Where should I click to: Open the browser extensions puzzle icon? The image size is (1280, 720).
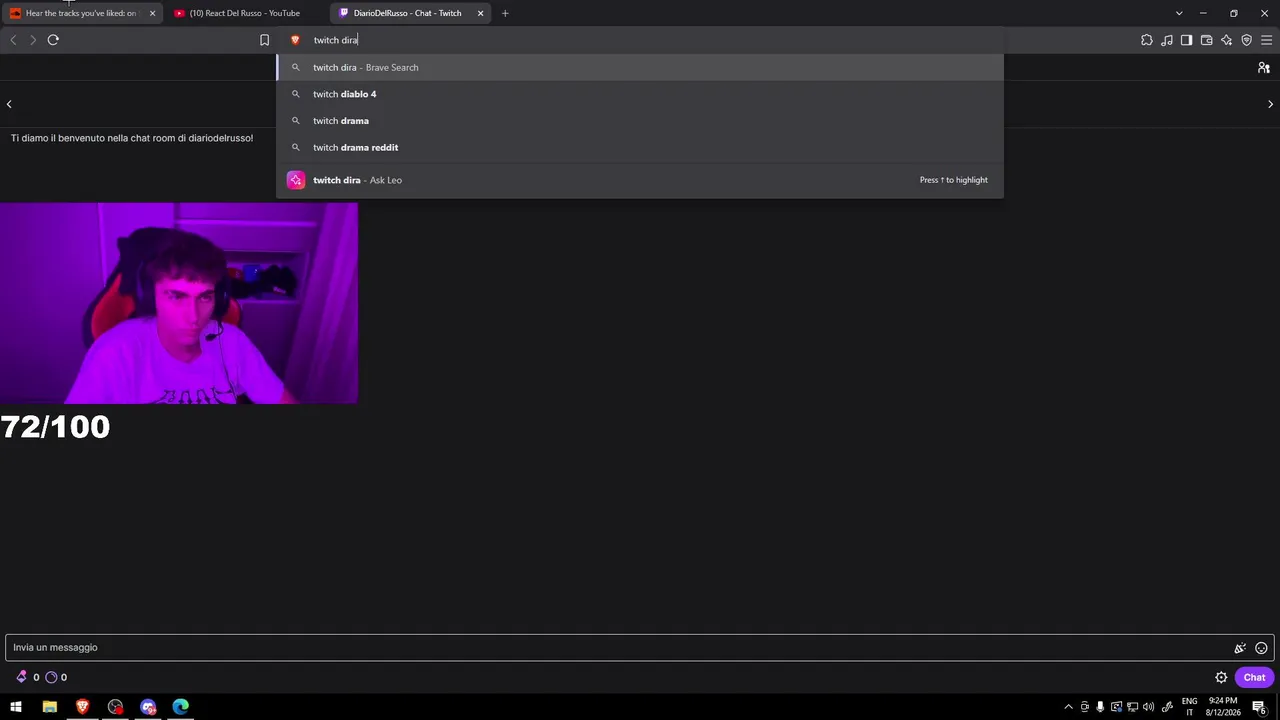(1147, 40)
